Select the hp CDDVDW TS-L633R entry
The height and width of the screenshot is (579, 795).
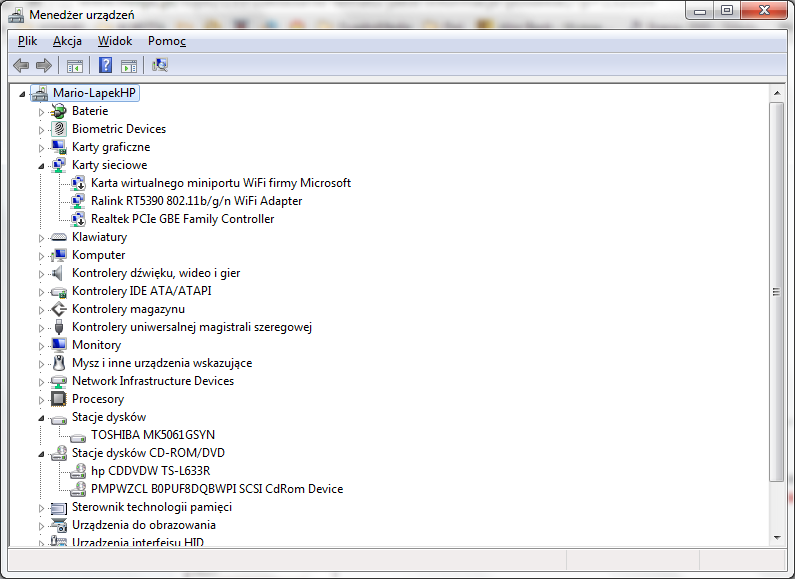click(x=151, y=471)
